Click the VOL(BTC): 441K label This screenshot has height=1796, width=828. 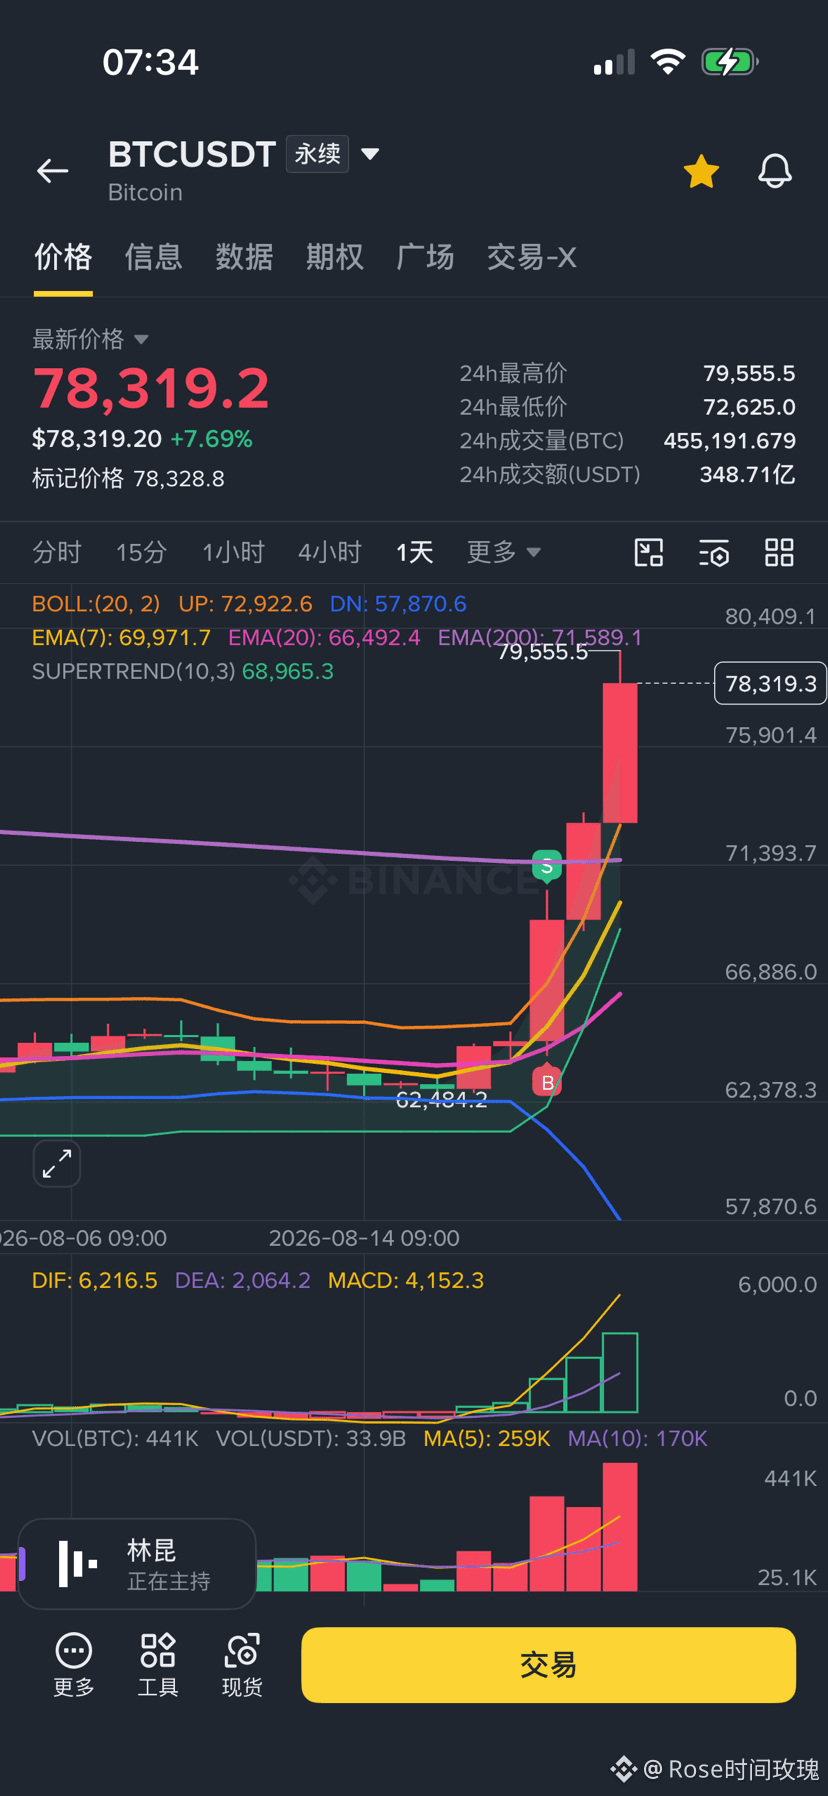click(115, 1438)
